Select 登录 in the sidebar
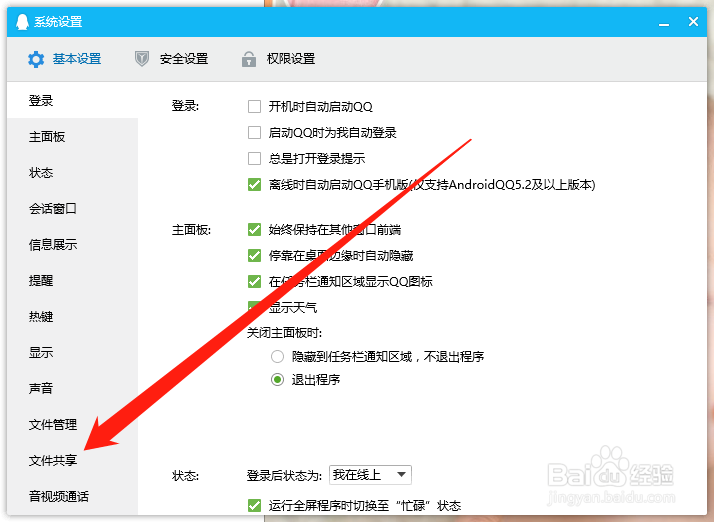 (72, 100)
